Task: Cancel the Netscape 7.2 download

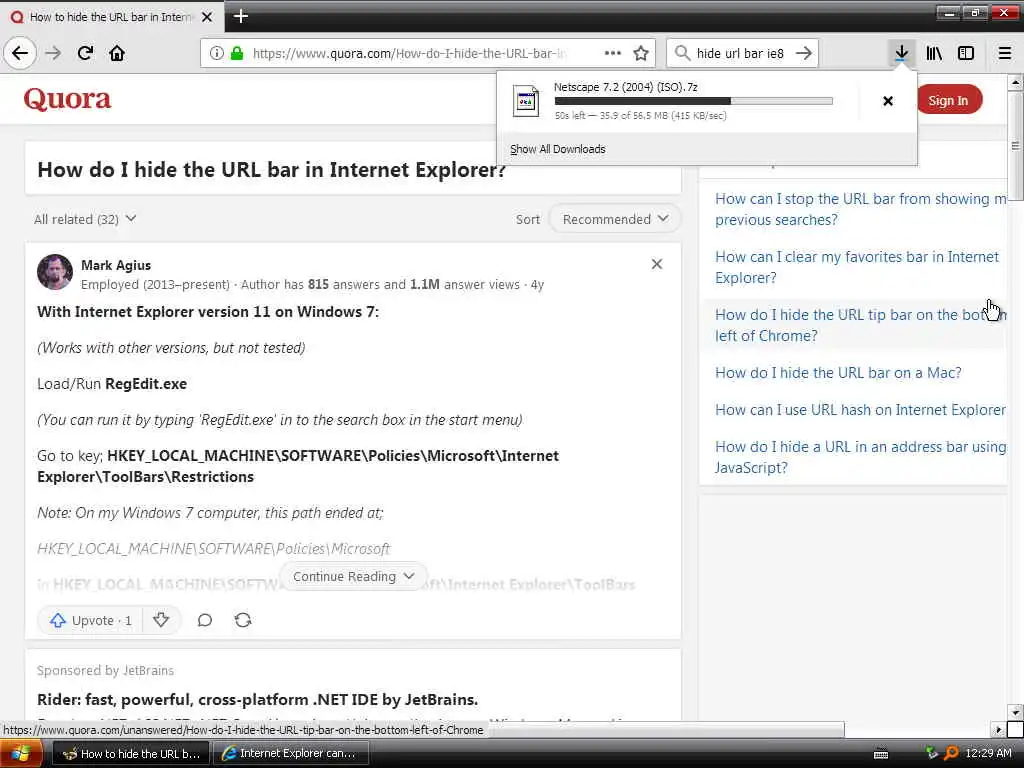Action: pyautogui.click(x=888, y=101)
